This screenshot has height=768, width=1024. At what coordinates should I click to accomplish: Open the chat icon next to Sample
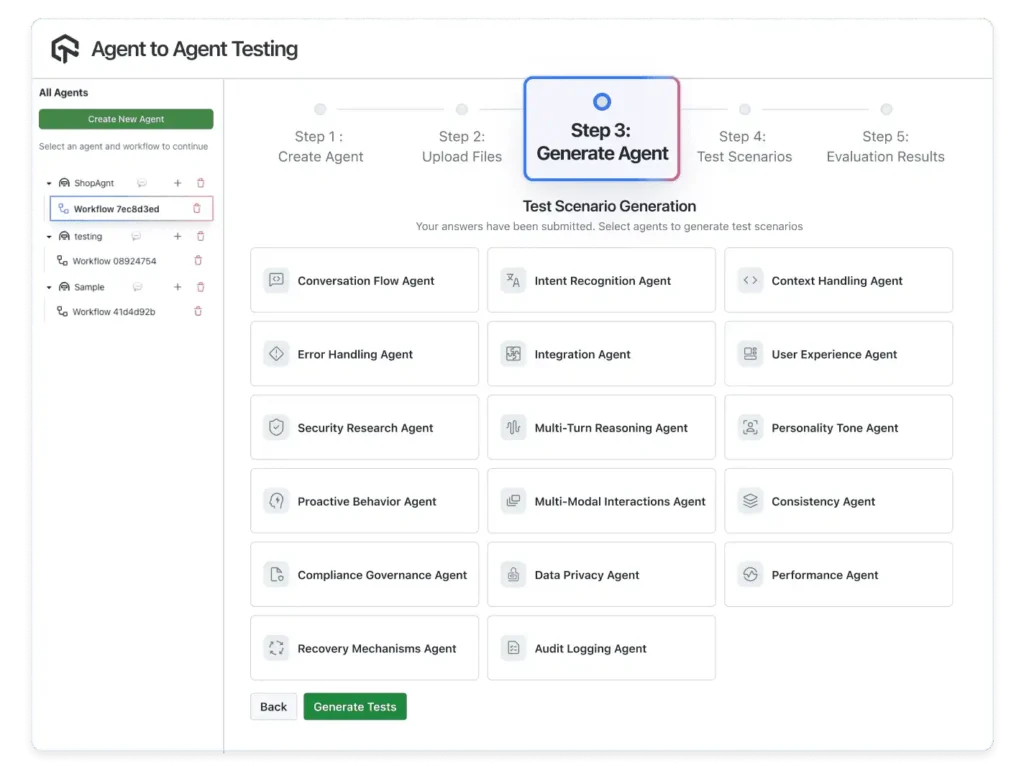(137, 288)
